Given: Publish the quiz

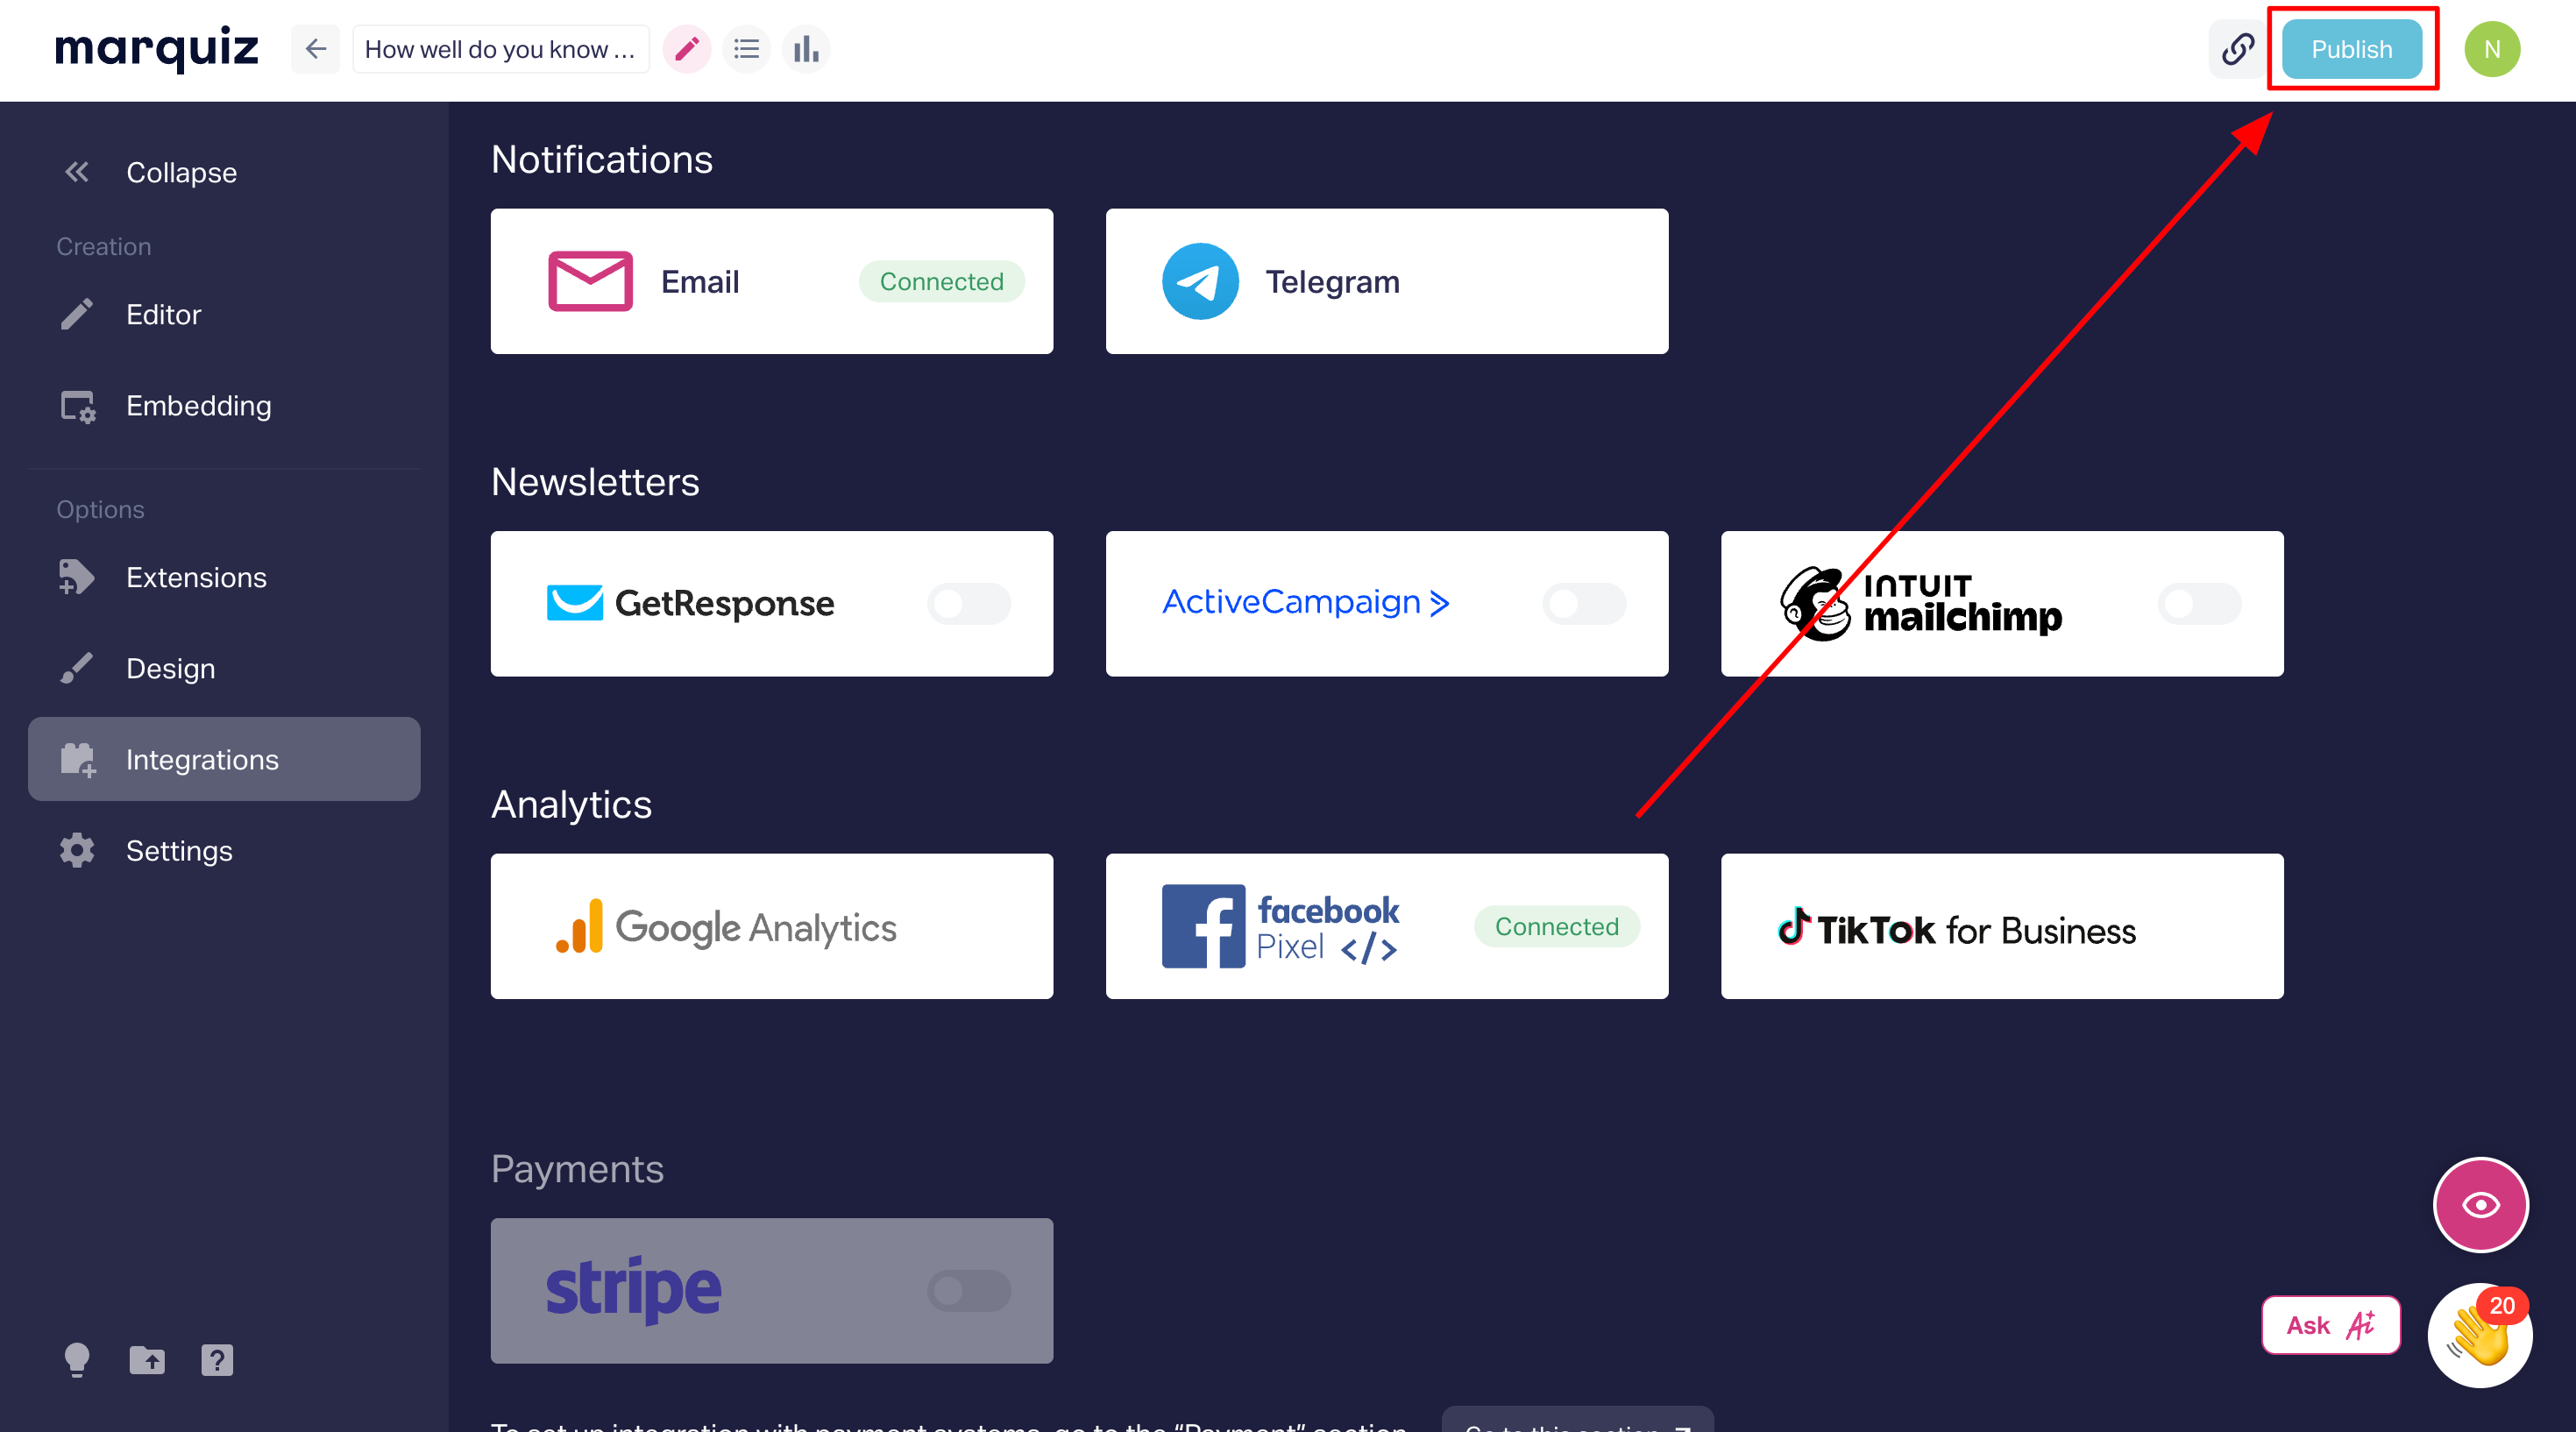Looking at the screenshot, I should click(x=2351, y=49).
